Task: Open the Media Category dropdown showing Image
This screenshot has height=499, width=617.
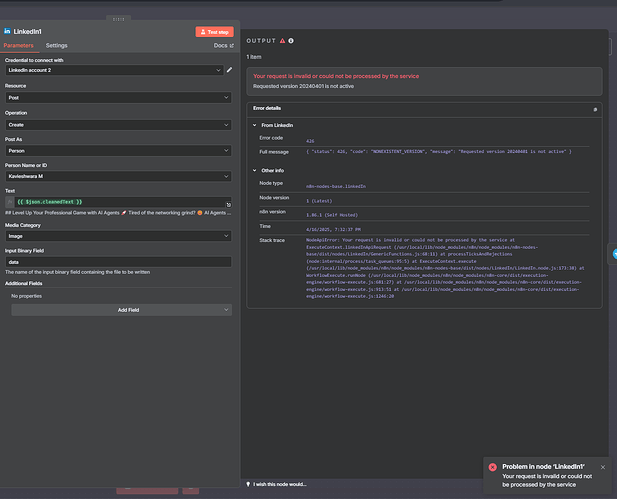Action: click(x=118, y=236)
